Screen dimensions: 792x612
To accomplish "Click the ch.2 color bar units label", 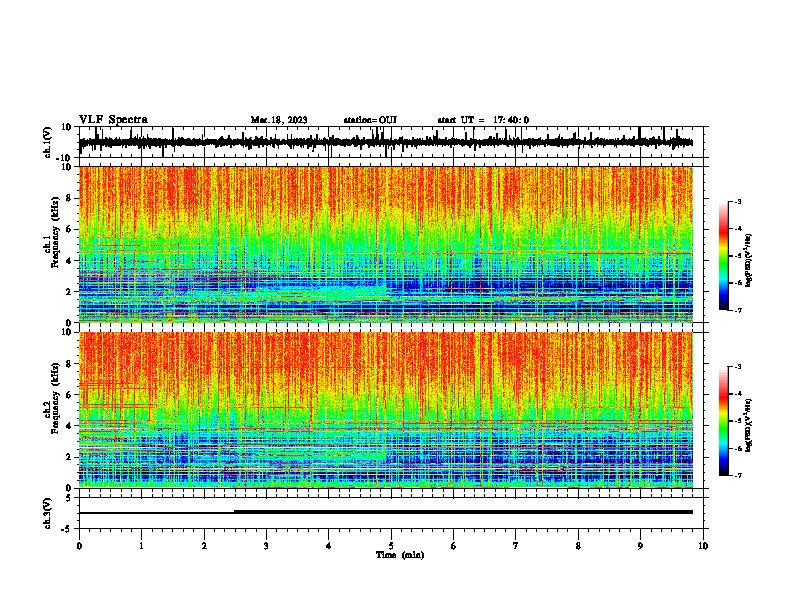I will coord(748,426).
